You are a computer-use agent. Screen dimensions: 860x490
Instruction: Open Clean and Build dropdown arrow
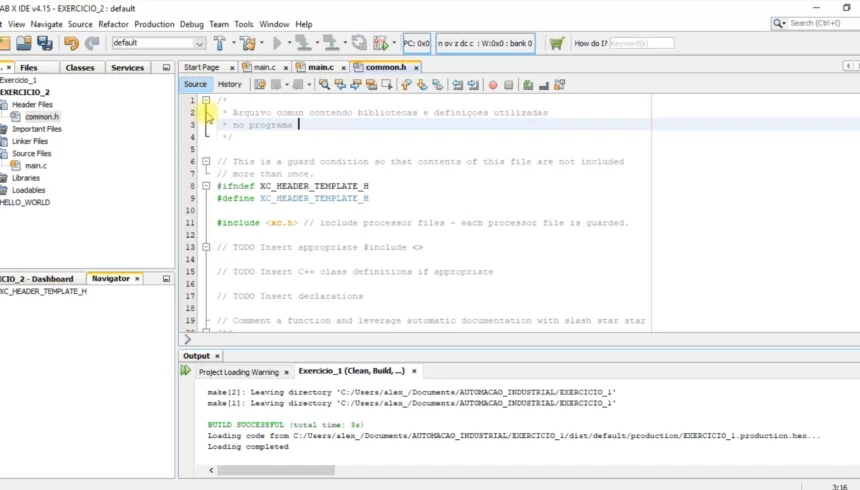[262, 43]
